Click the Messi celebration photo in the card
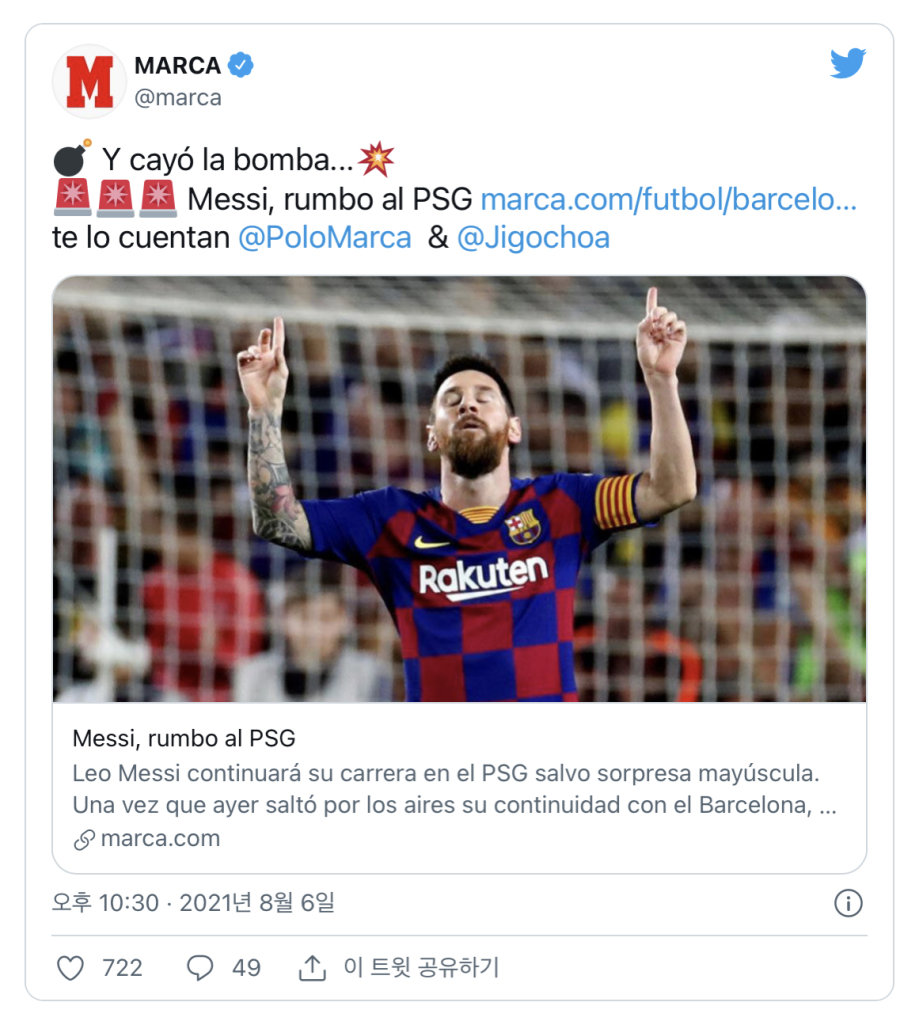The width and height of the screenshot is (900, 1021). pyautogui.click(x=459, y=489)
